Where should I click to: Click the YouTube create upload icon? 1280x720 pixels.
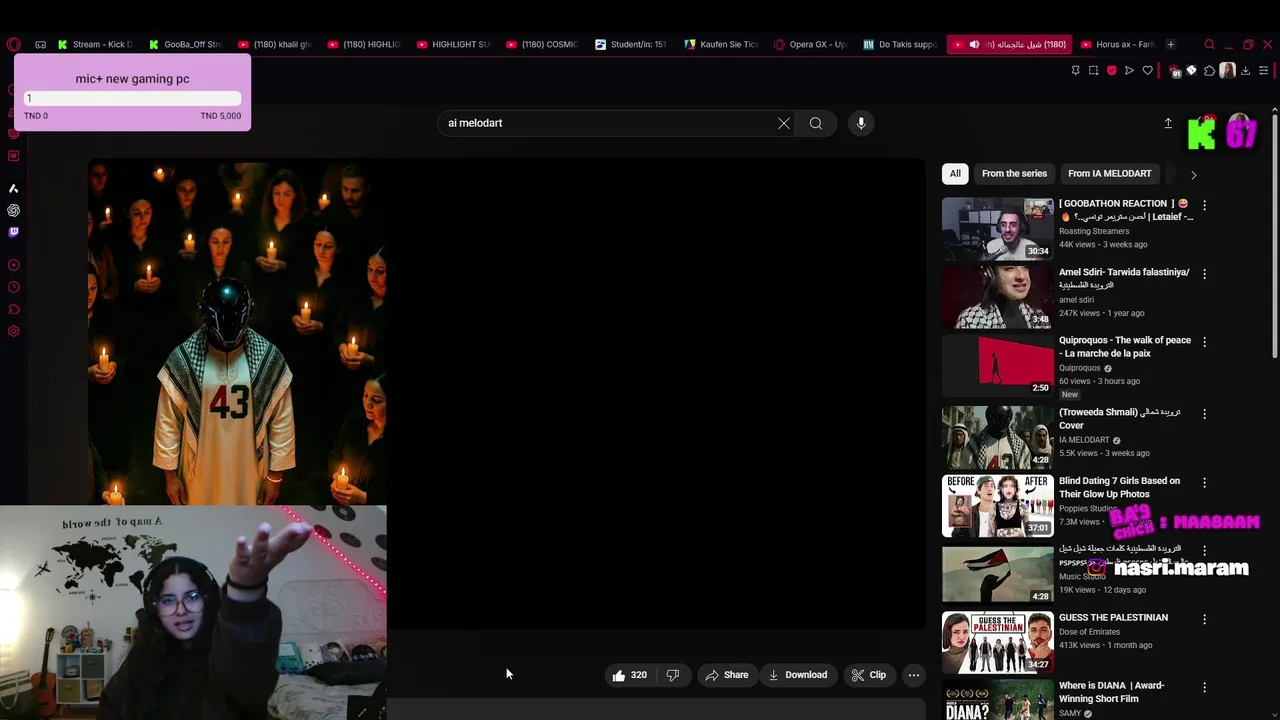pos(1168,123)
